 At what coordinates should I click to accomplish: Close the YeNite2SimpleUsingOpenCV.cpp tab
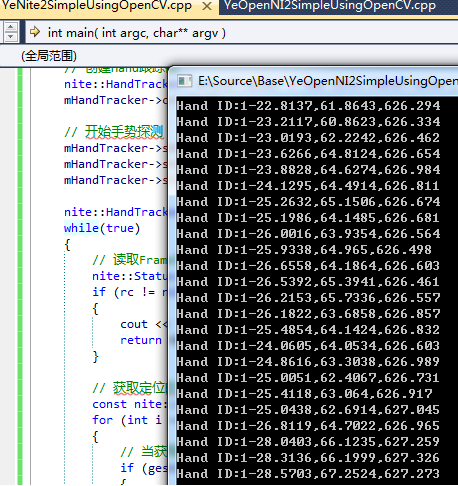[x=207, y=6]
